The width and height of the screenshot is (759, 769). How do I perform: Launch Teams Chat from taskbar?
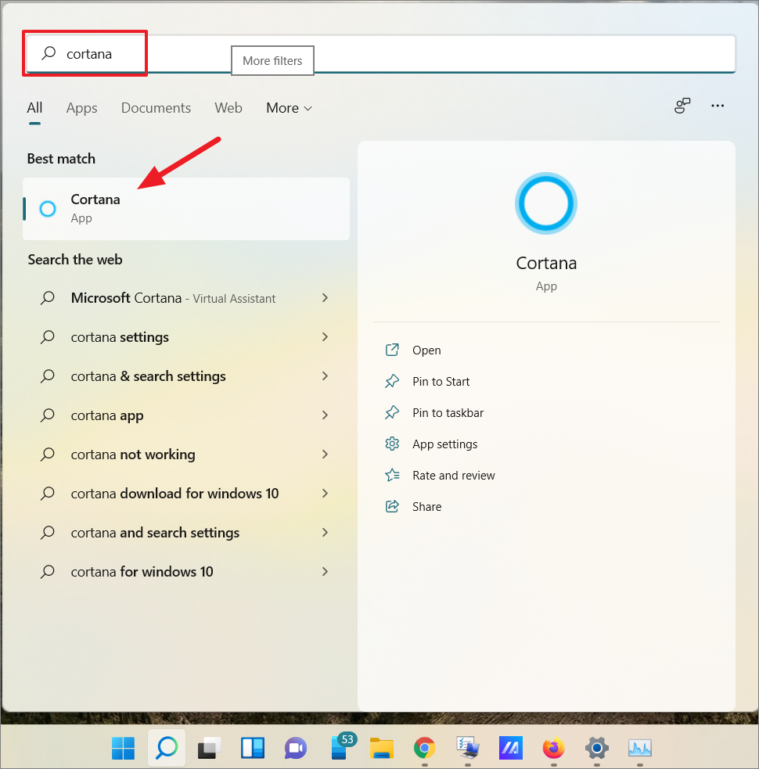click(296, 748)
